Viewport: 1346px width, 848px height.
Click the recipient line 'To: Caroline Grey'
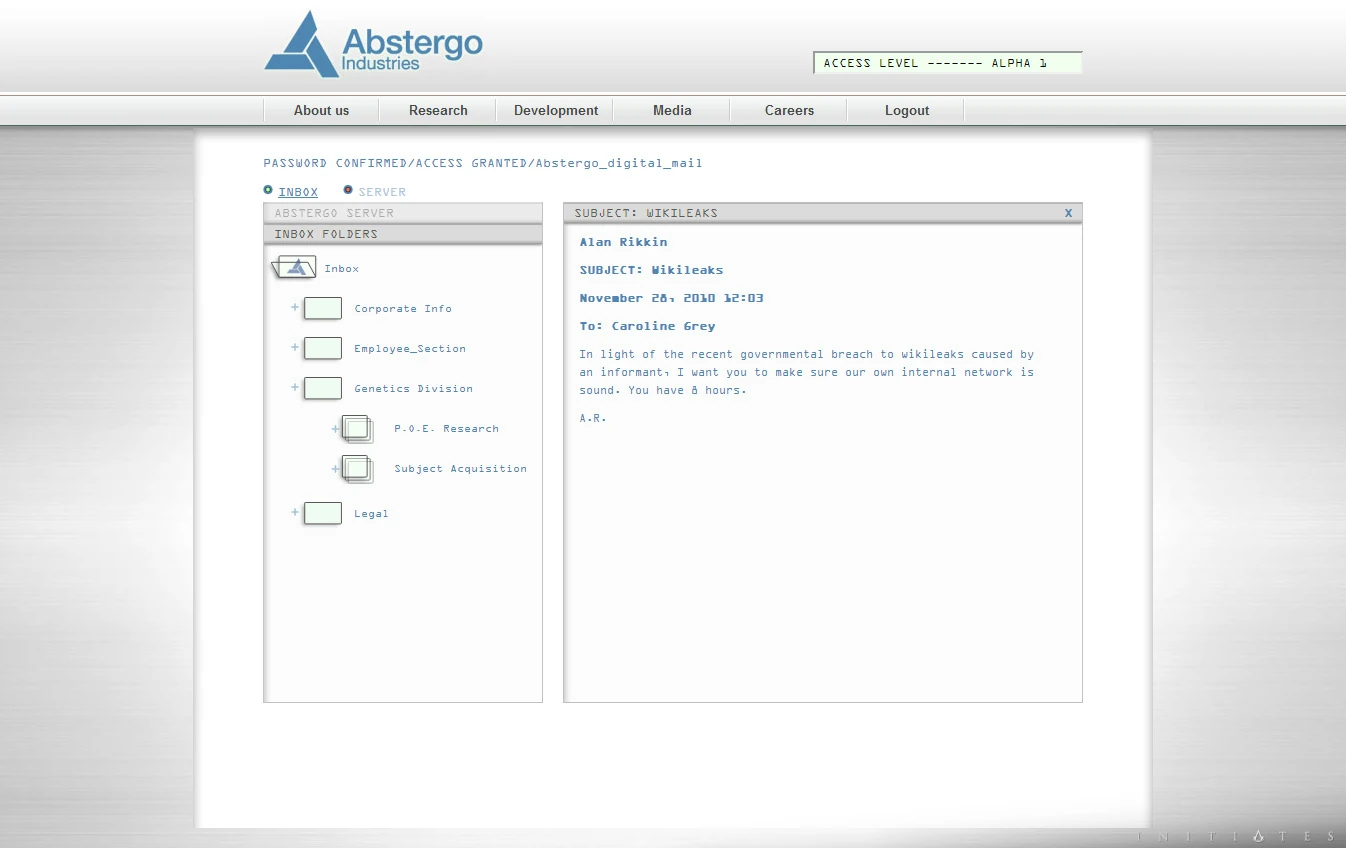(647, 326)
